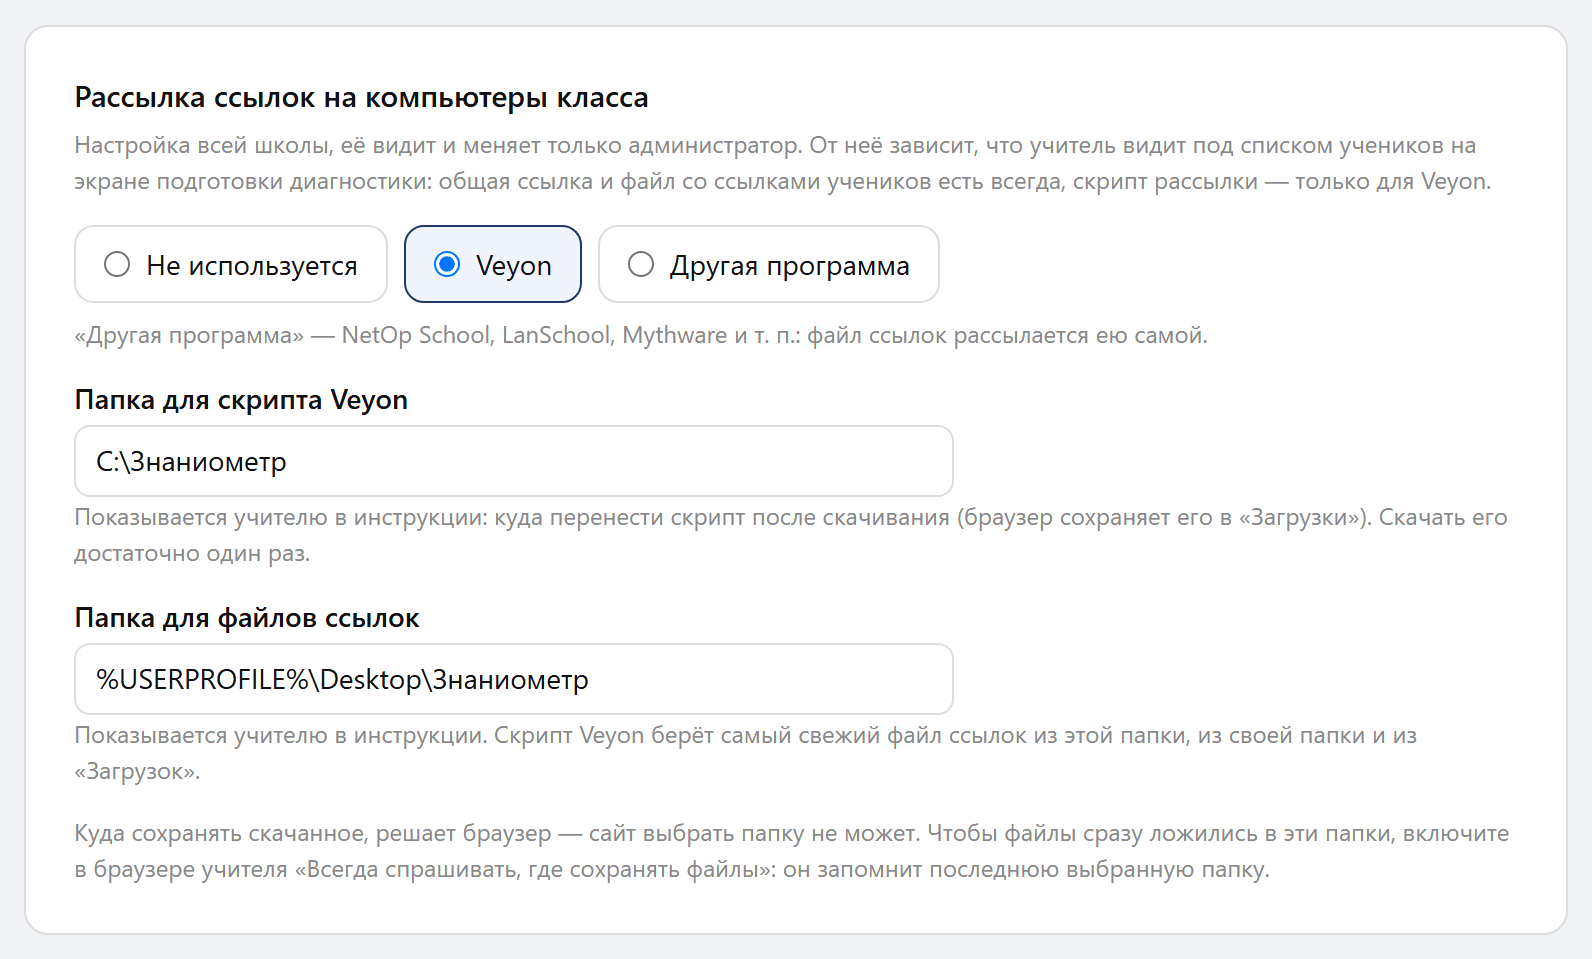Choose «Другая программа» radio option
Image resolution: width=1592 pixels, height=959 pixels.
(769, 264)
